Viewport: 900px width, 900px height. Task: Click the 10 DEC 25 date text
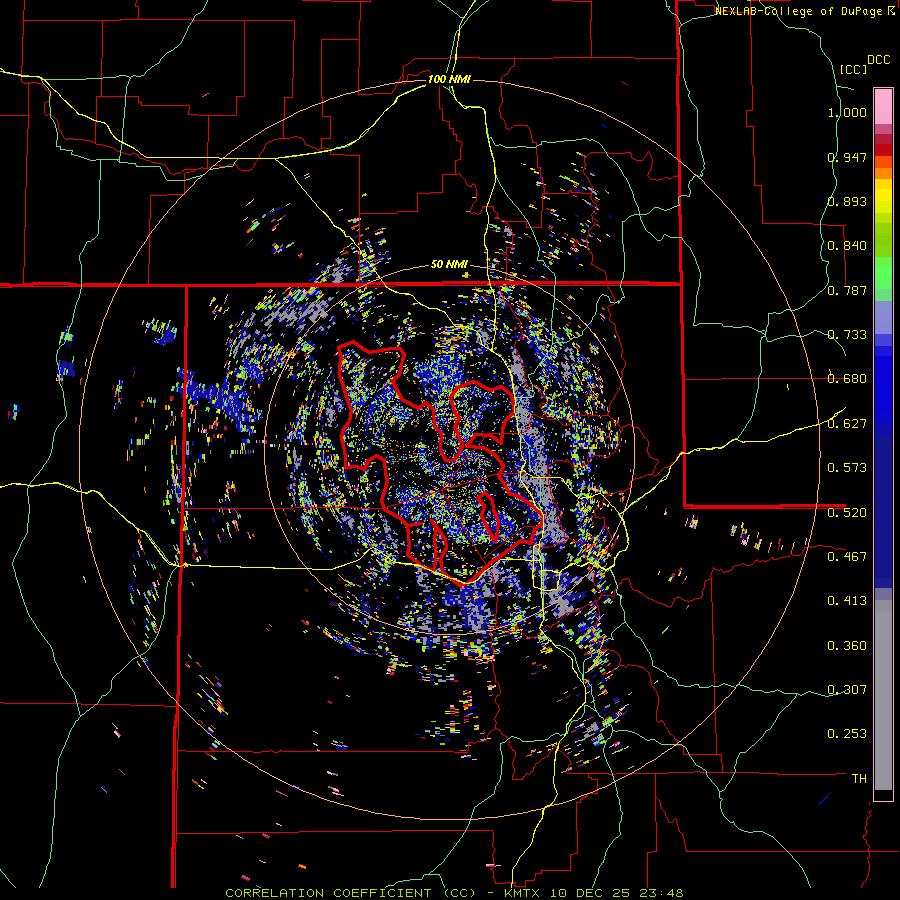(x=589, y=893)
